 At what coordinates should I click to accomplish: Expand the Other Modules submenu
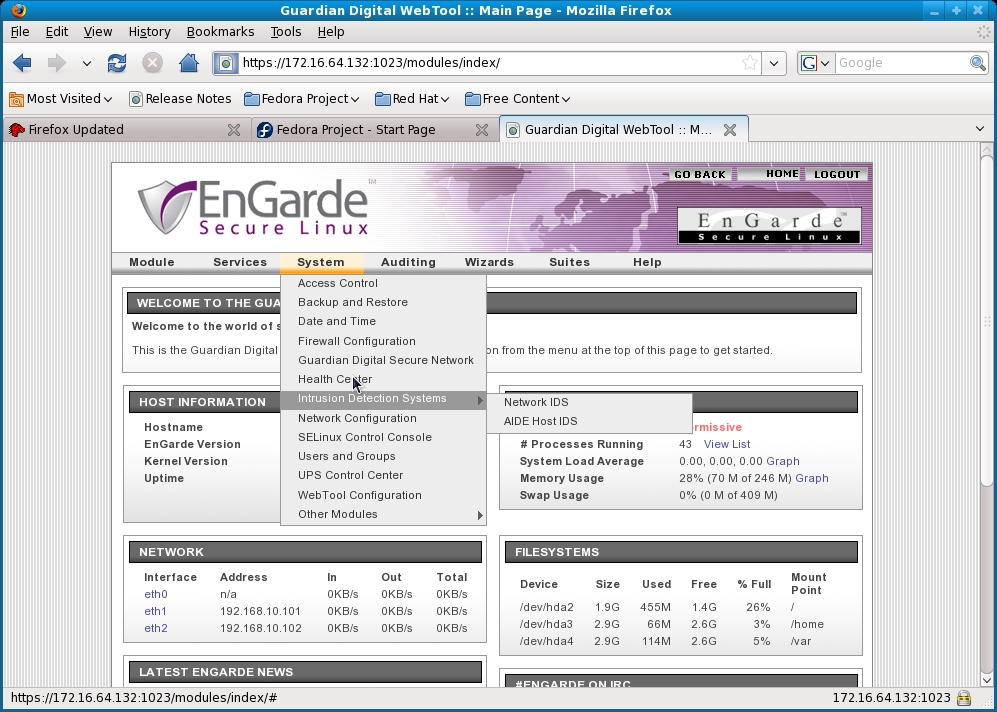click(x=383, y=514)
